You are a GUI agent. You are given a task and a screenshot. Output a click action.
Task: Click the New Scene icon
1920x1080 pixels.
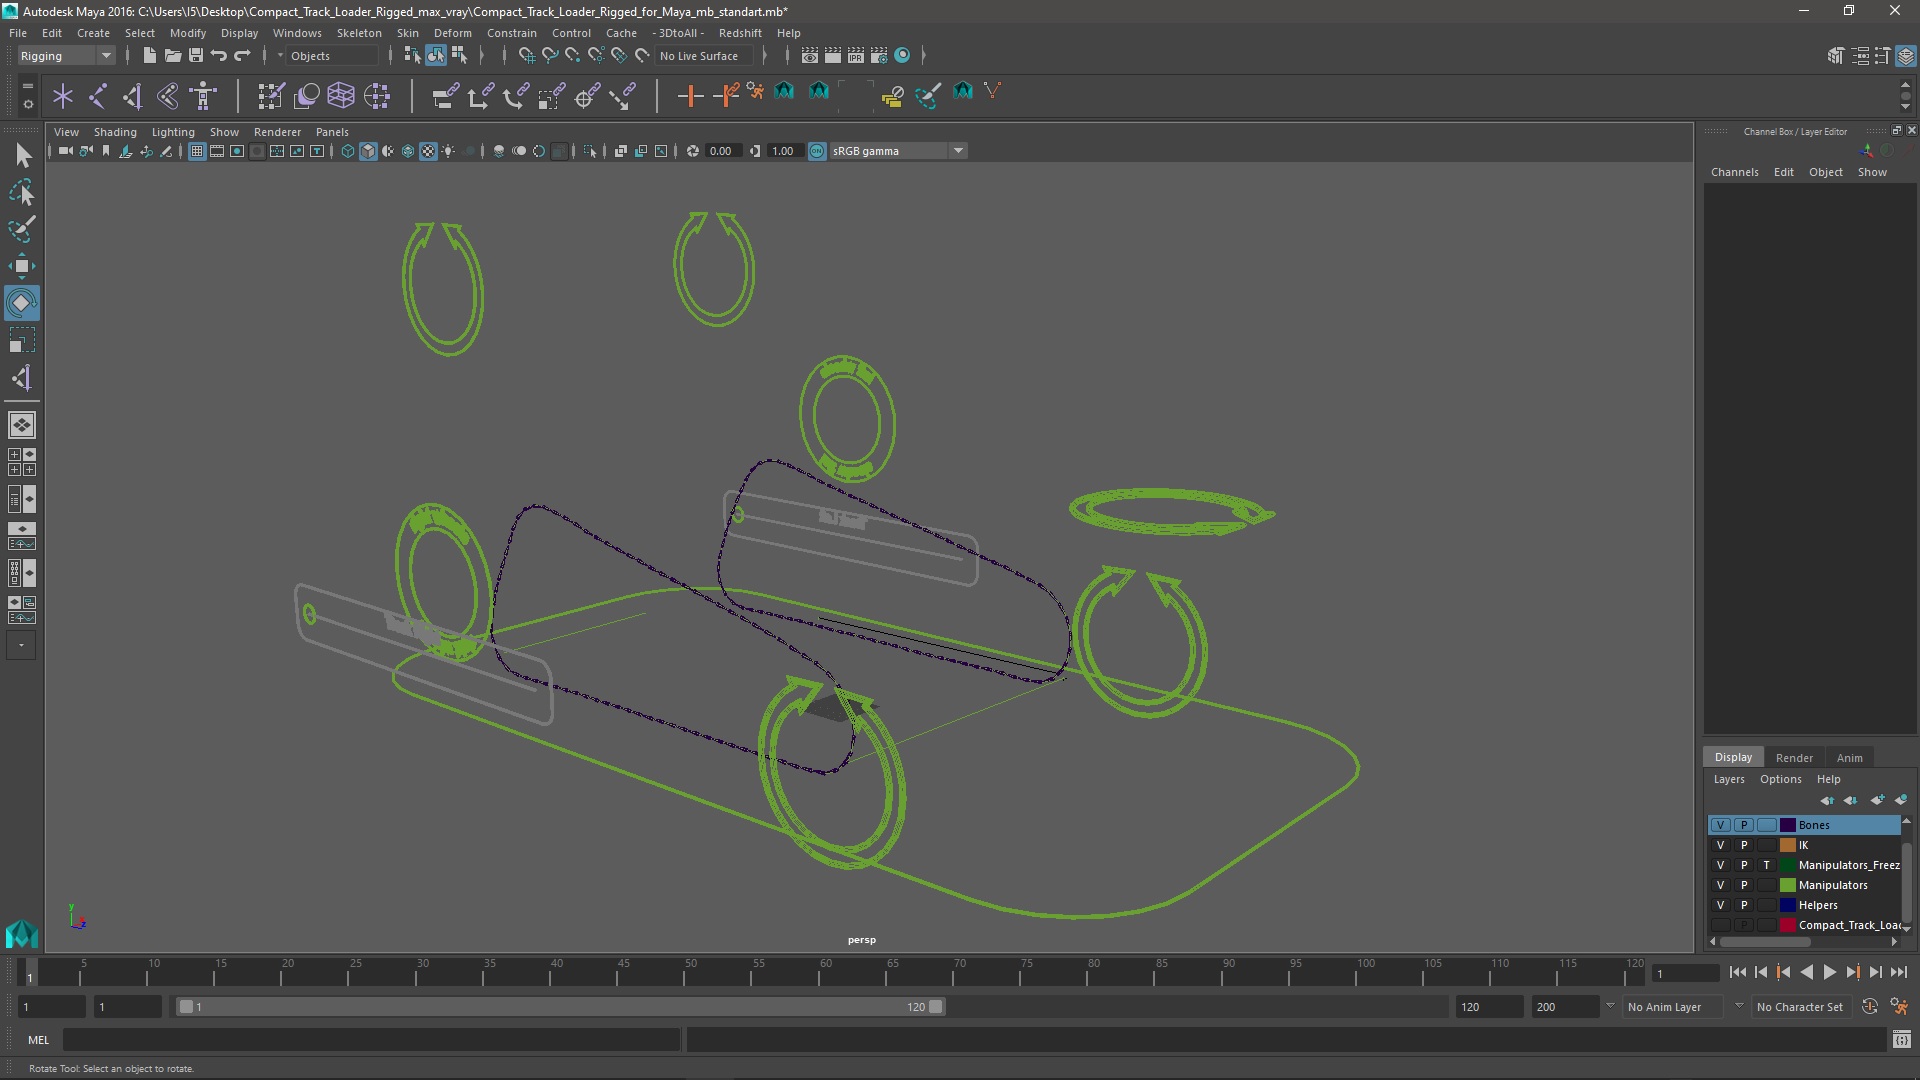pos(149,56)
